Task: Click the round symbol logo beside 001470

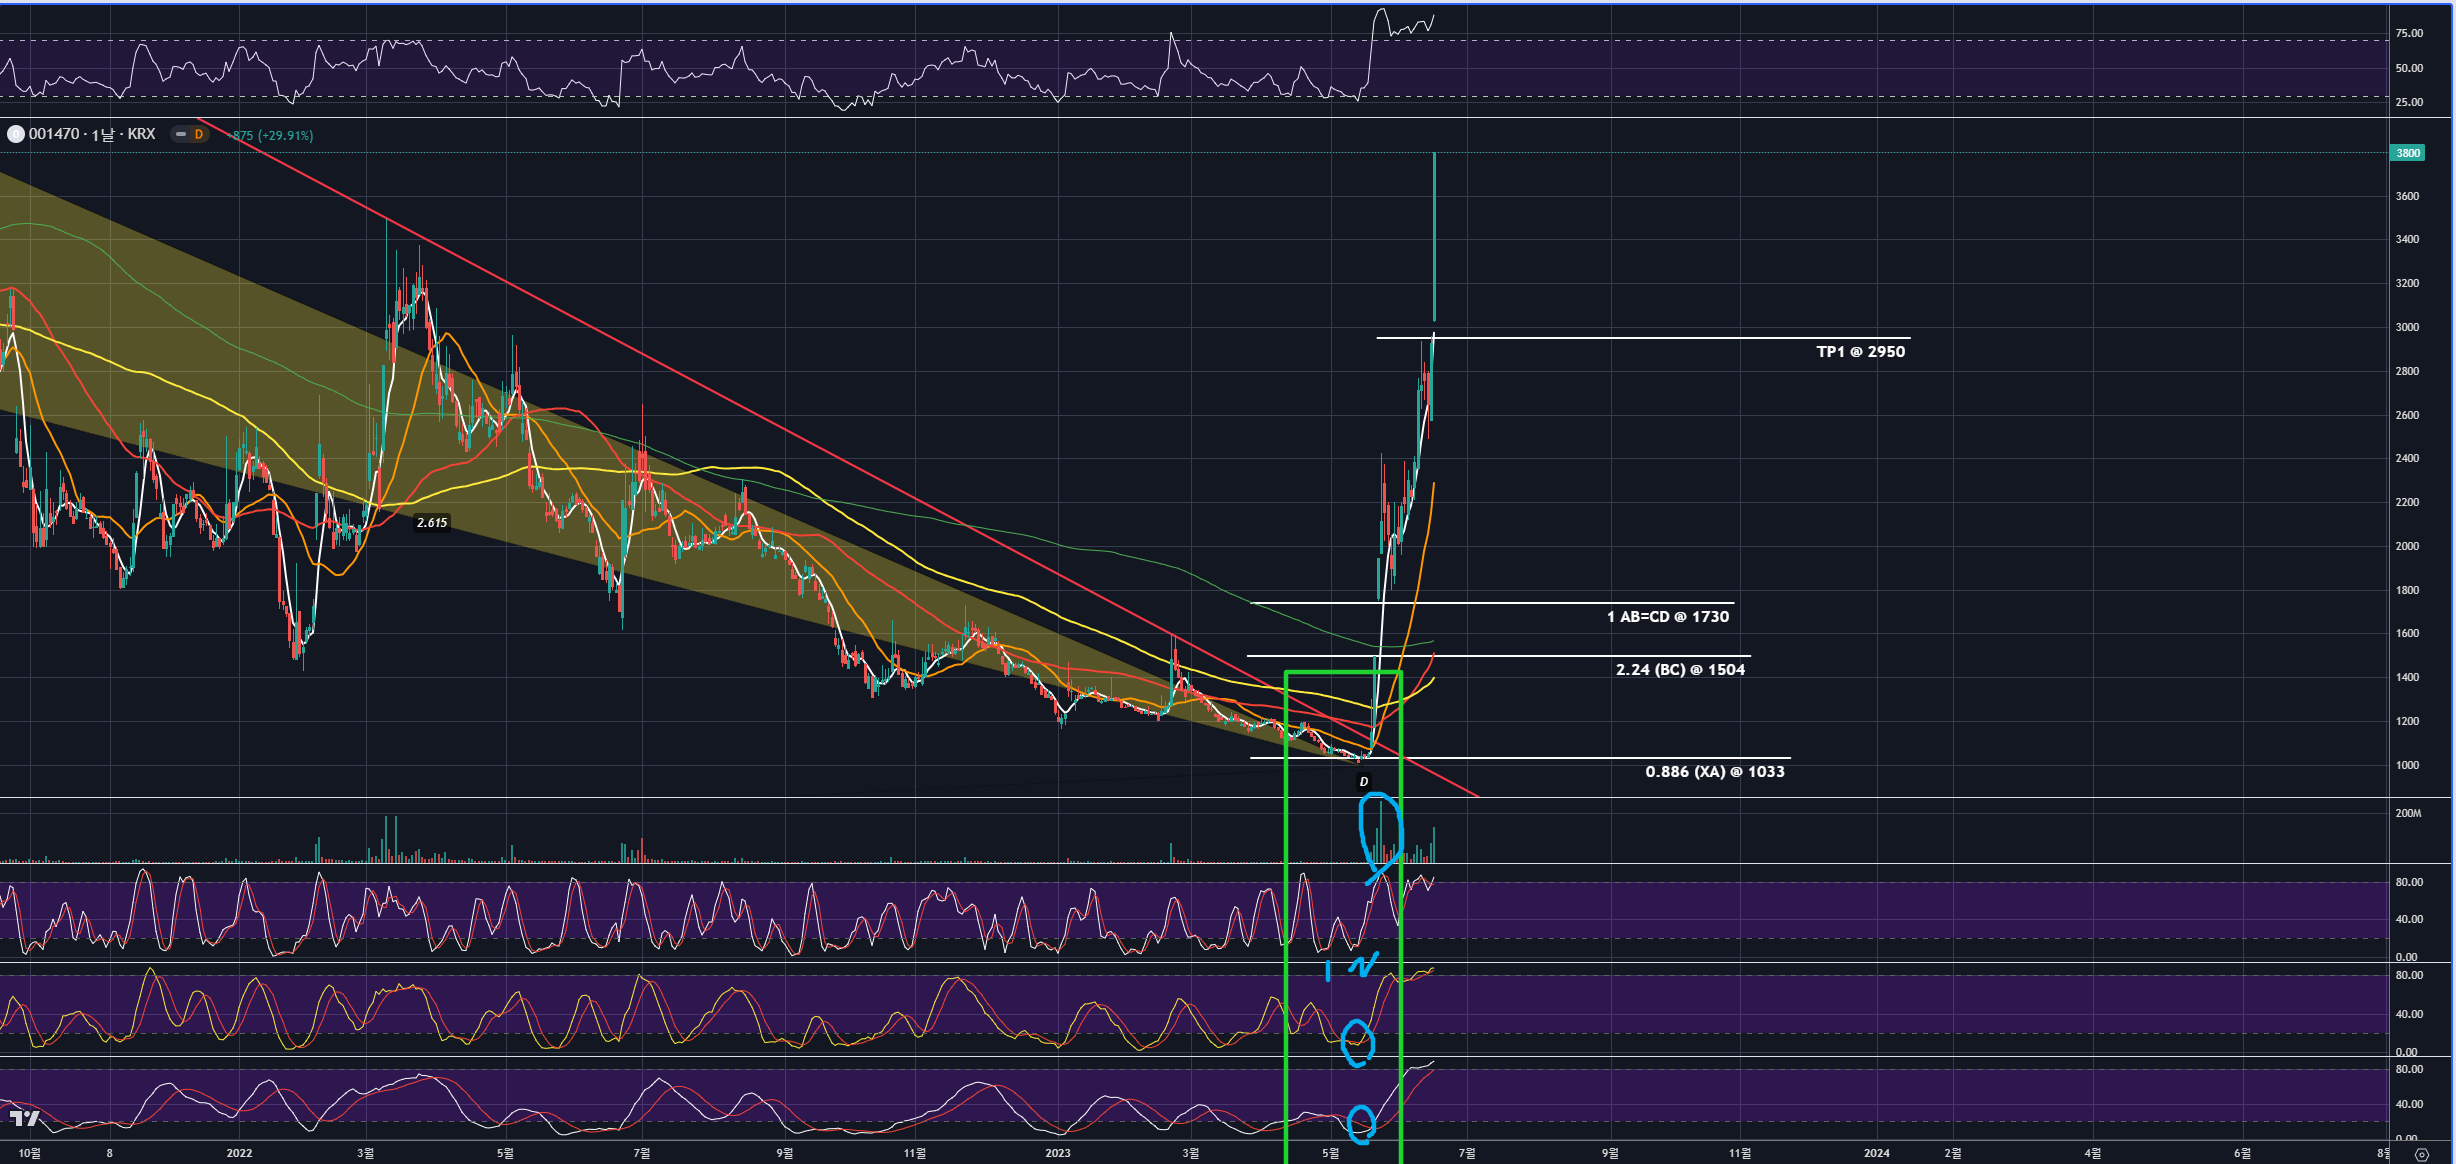Action: point(15,134)
